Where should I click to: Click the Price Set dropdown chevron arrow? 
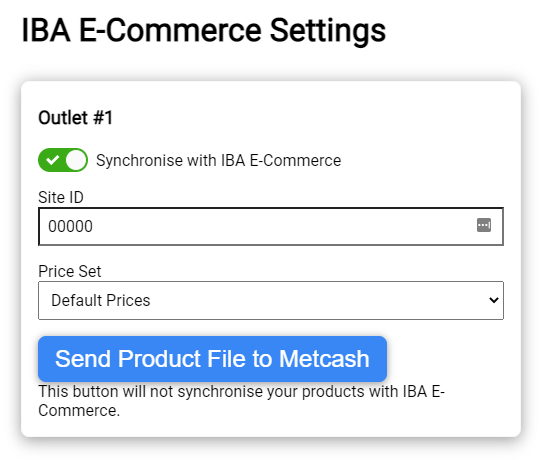(494, 300)
